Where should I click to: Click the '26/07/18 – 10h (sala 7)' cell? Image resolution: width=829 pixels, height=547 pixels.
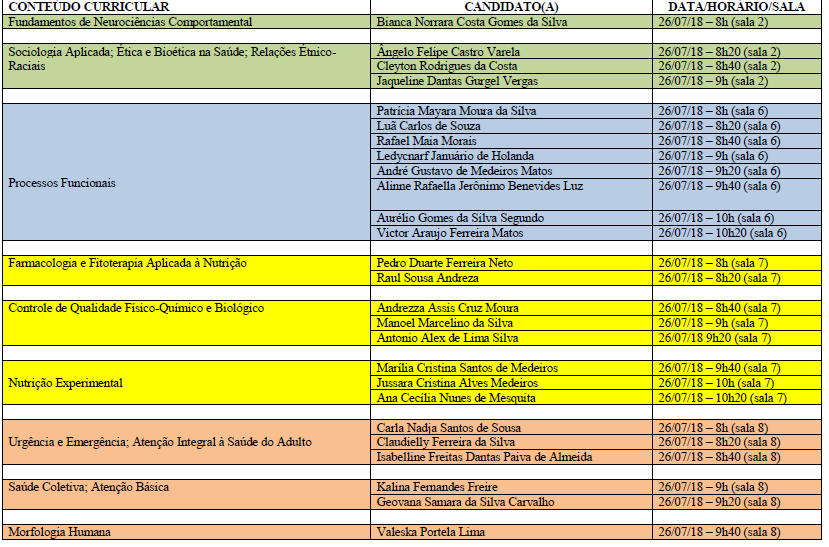click(737, 383)
